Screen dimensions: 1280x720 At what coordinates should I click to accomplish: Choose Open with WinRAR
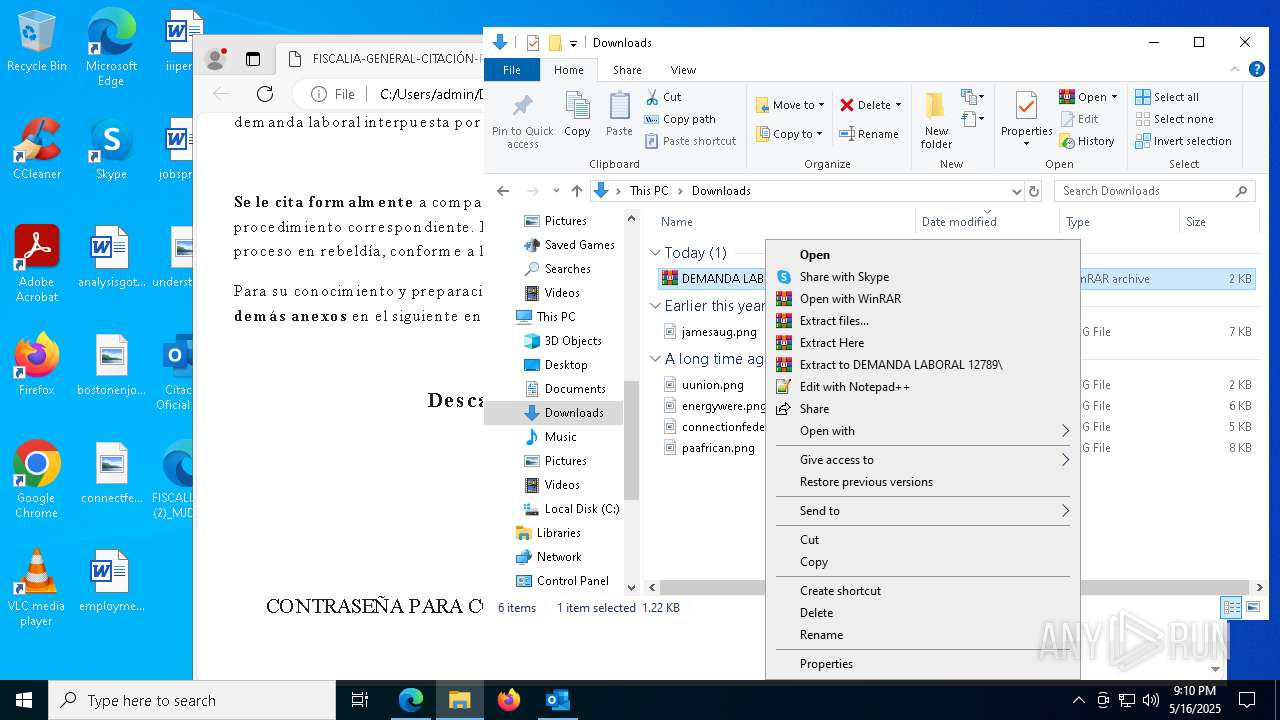point(922,299)
